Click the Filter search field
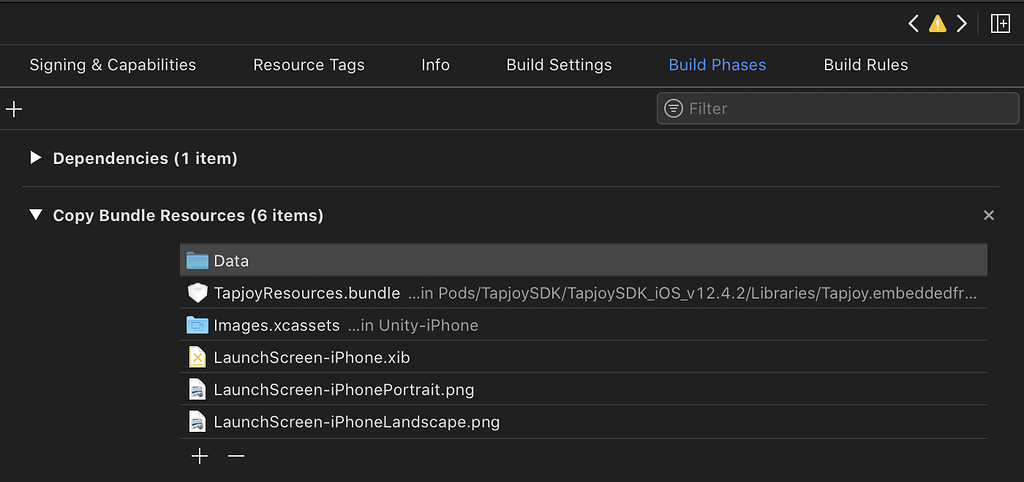 pyautogui.click(x=830, y=108)
